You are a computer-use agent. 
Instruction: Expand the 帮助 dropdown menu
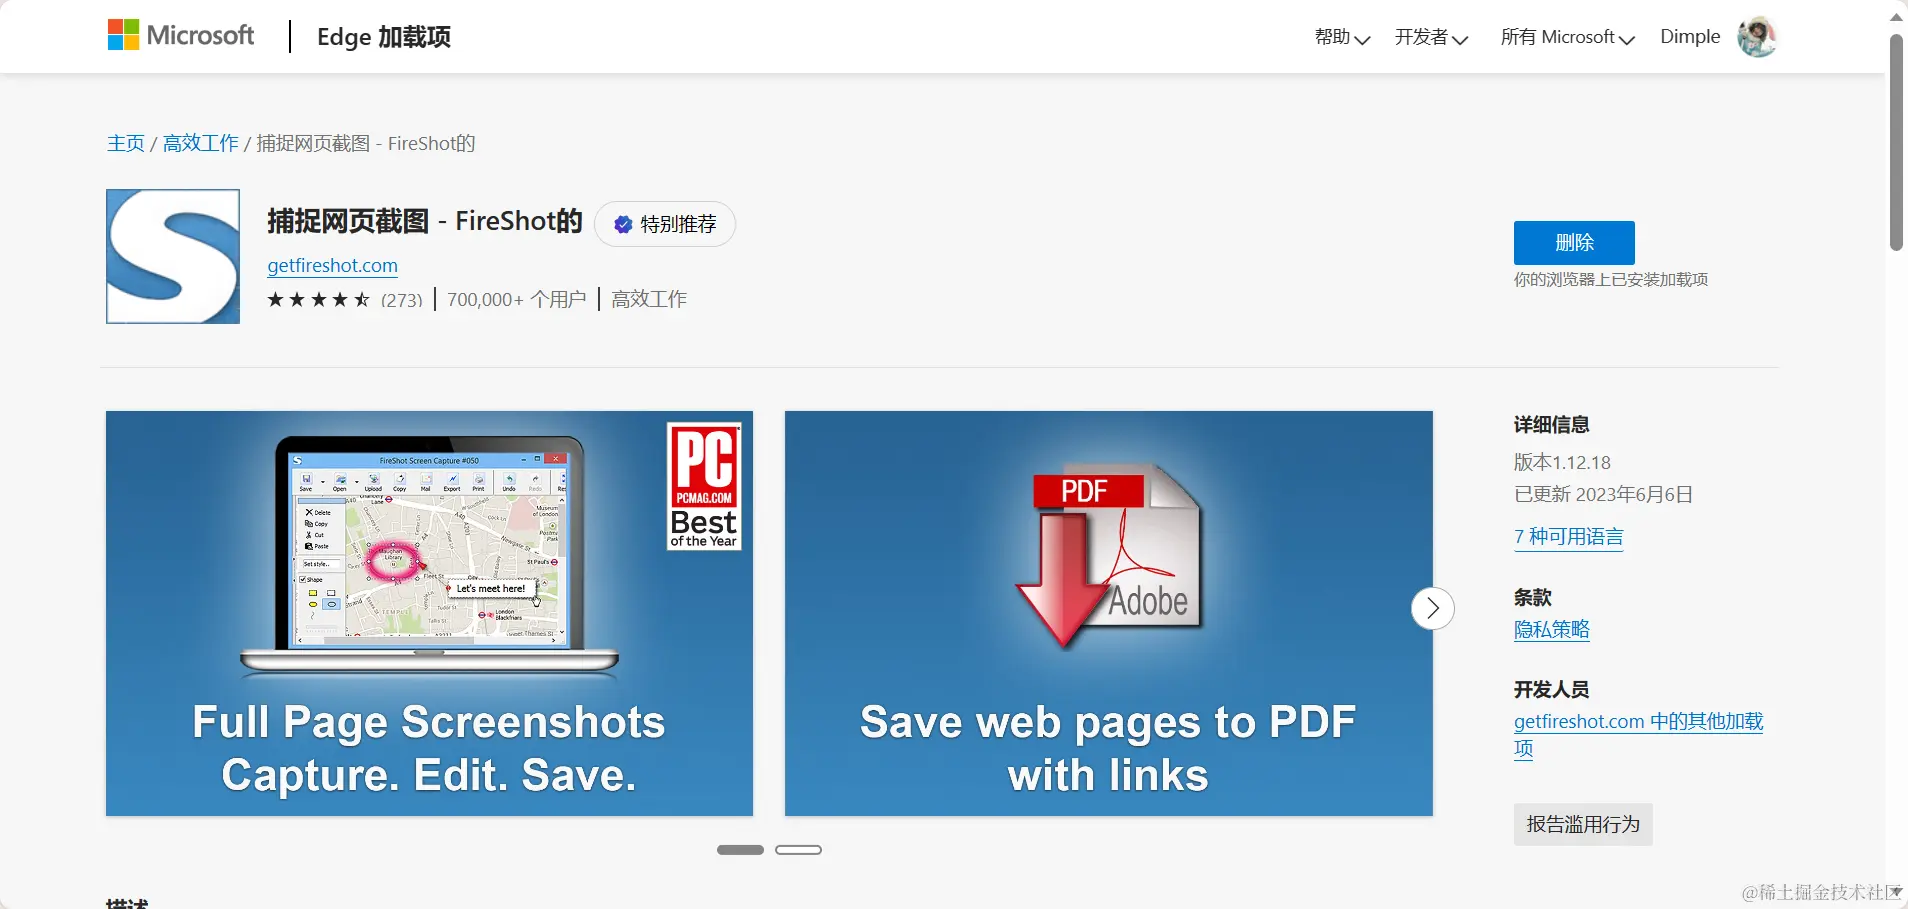point(1342,37)
